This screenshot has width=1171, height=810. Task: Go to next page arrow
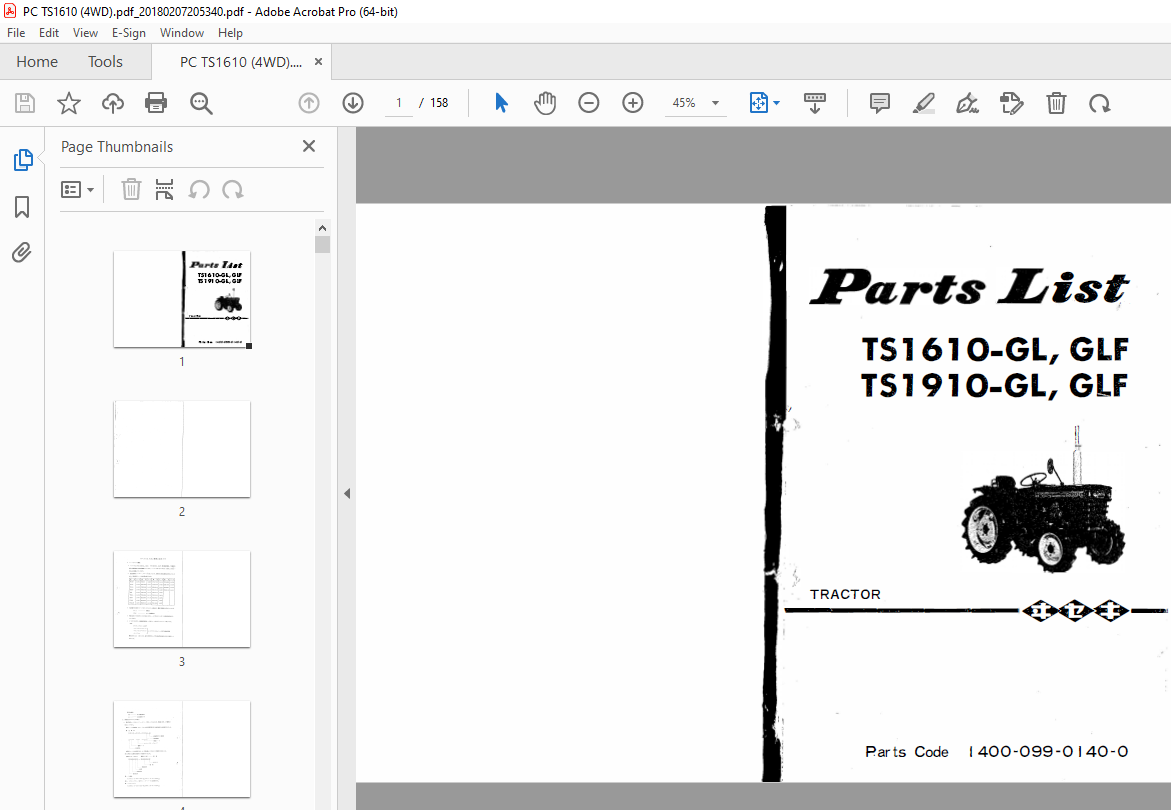[x=352, y=103]
